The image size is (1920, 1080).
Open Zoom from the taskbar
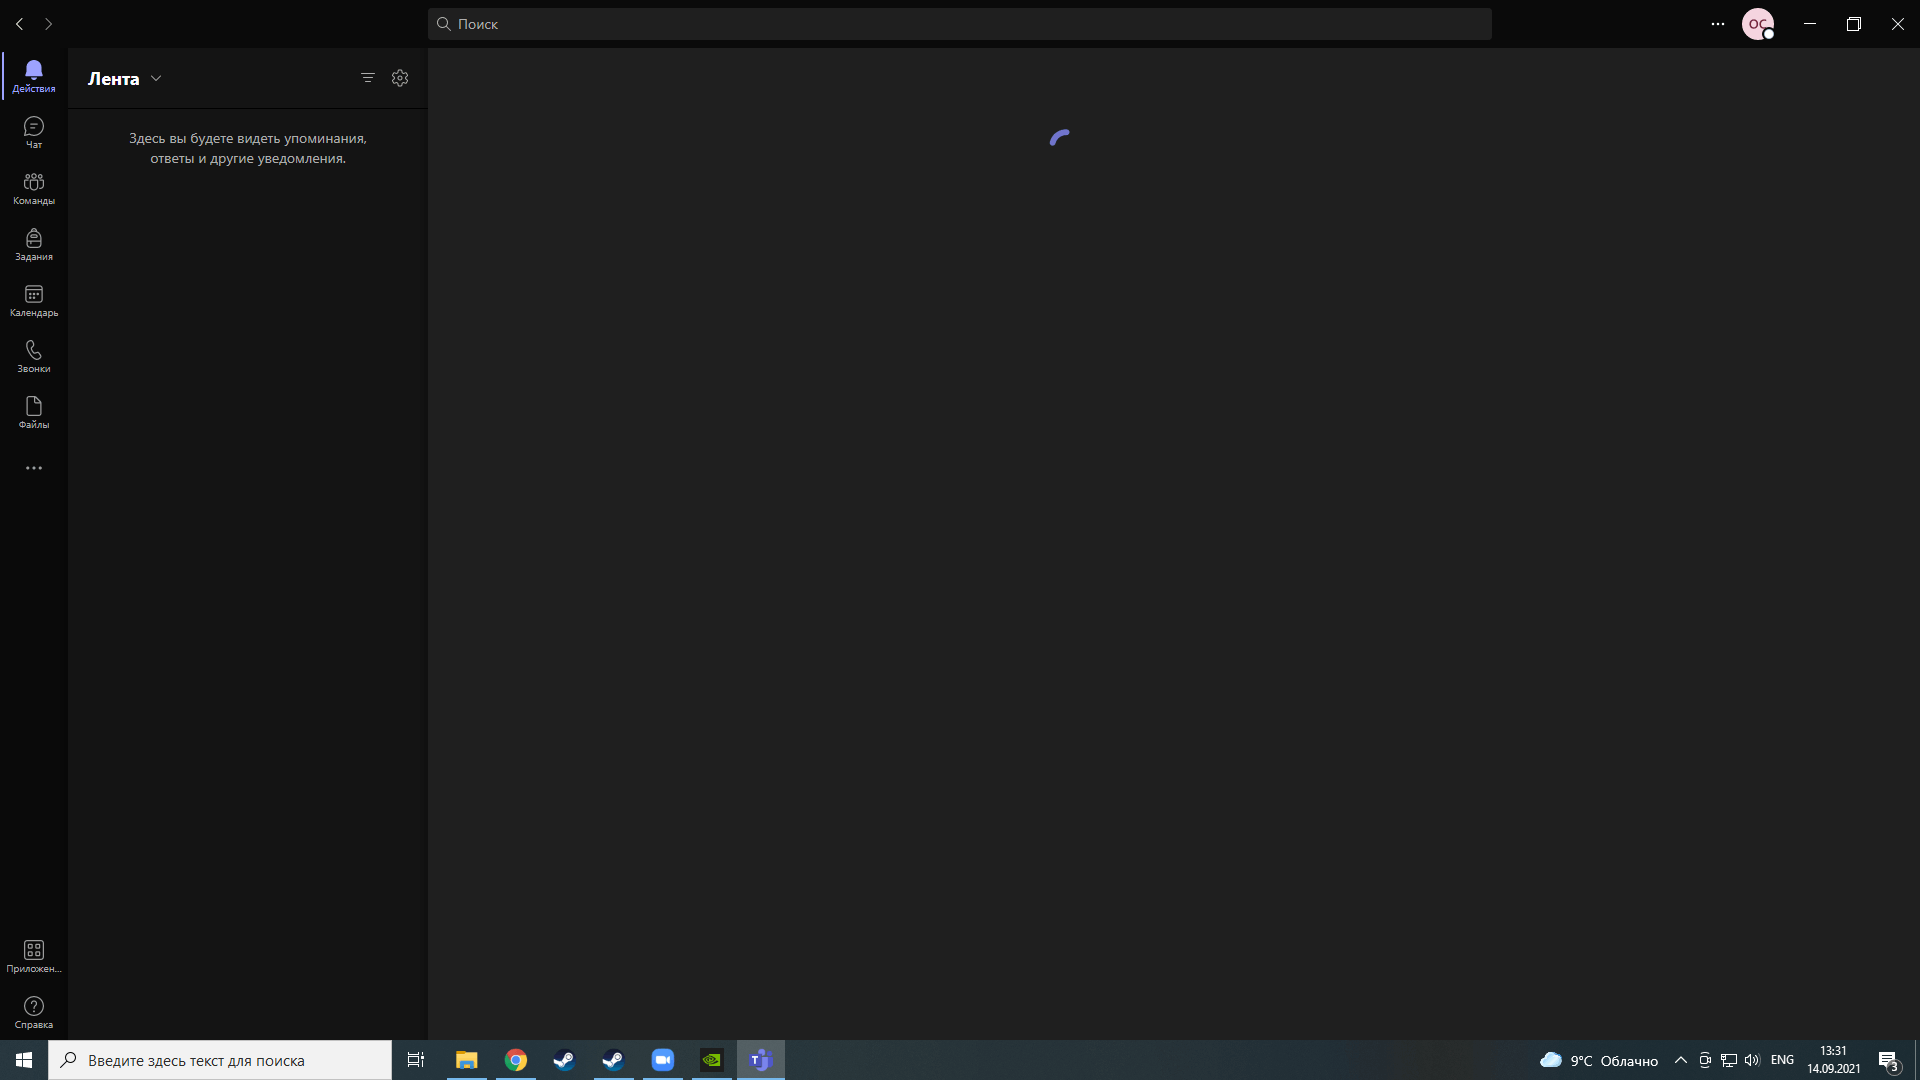[x=663, y=1060]
